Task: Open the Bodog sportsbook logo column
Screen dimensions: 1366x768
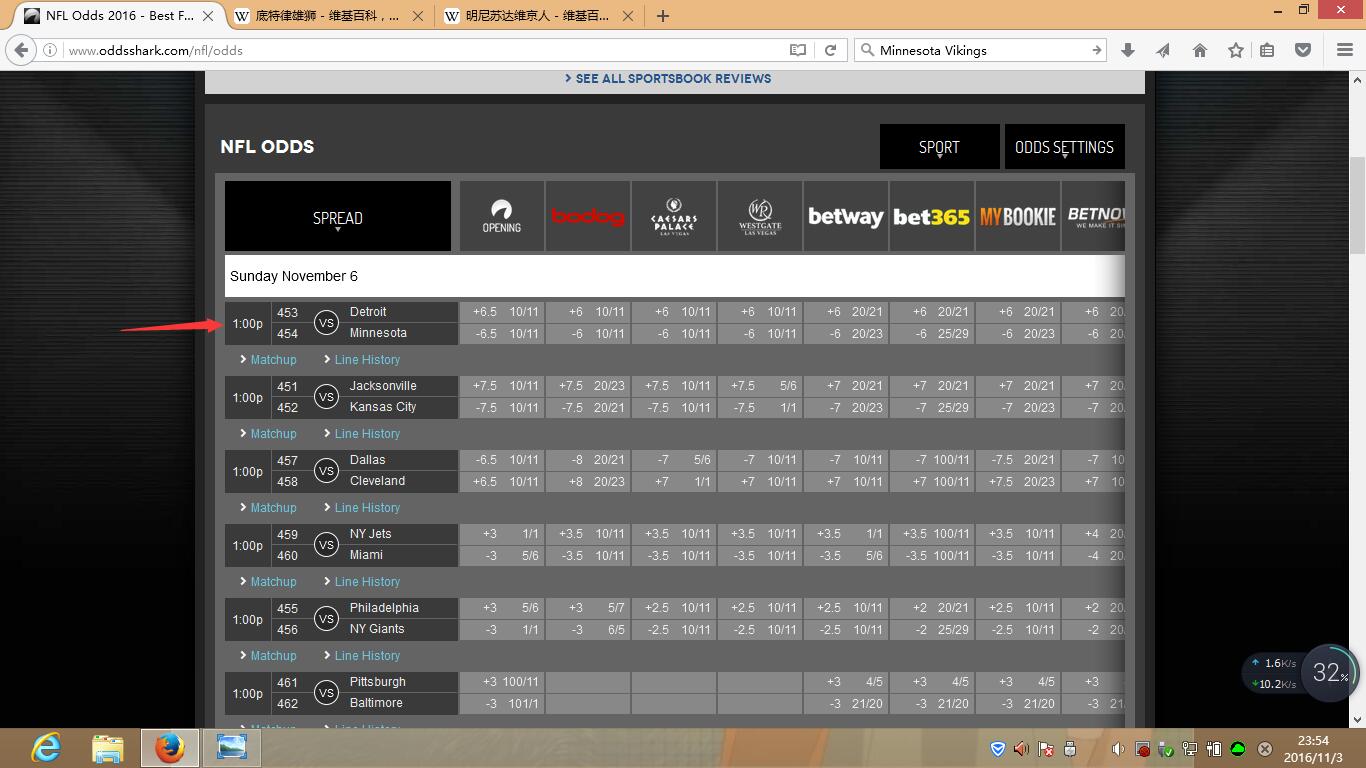Action: pyautogui.click(x=588, y=216)
